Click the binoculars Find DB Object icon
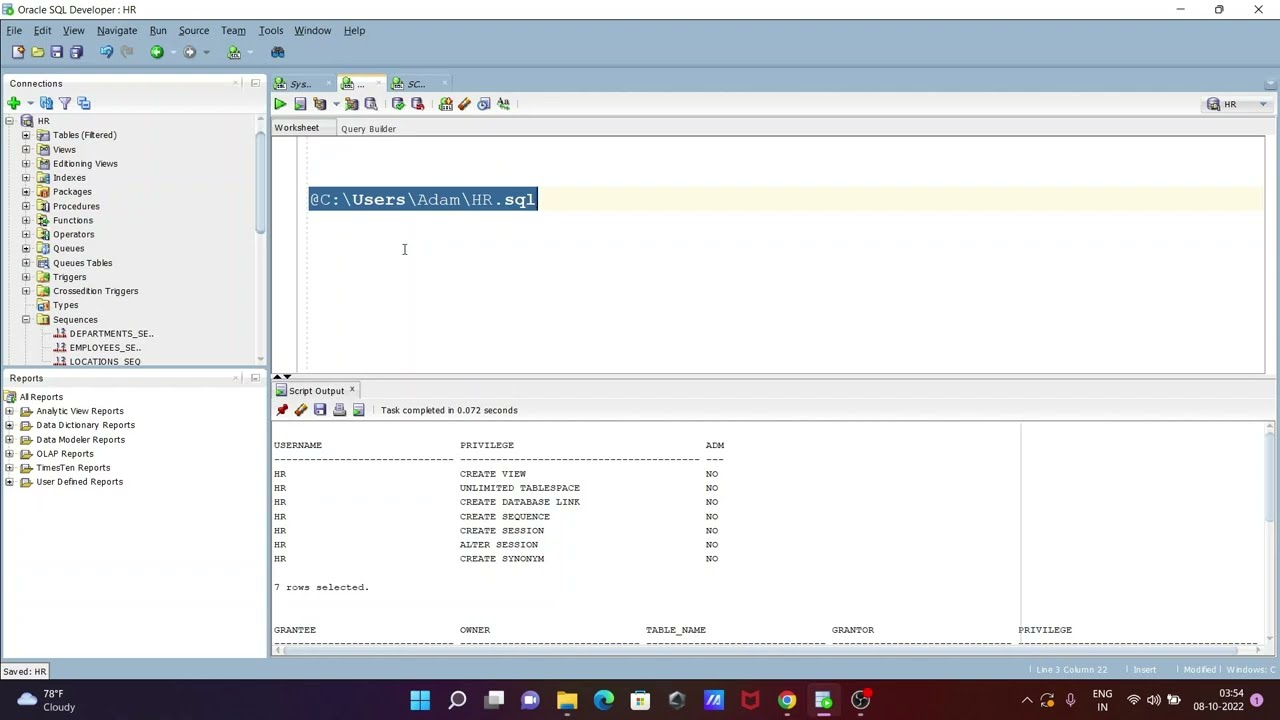The image size is (1280, 720). 278,52
